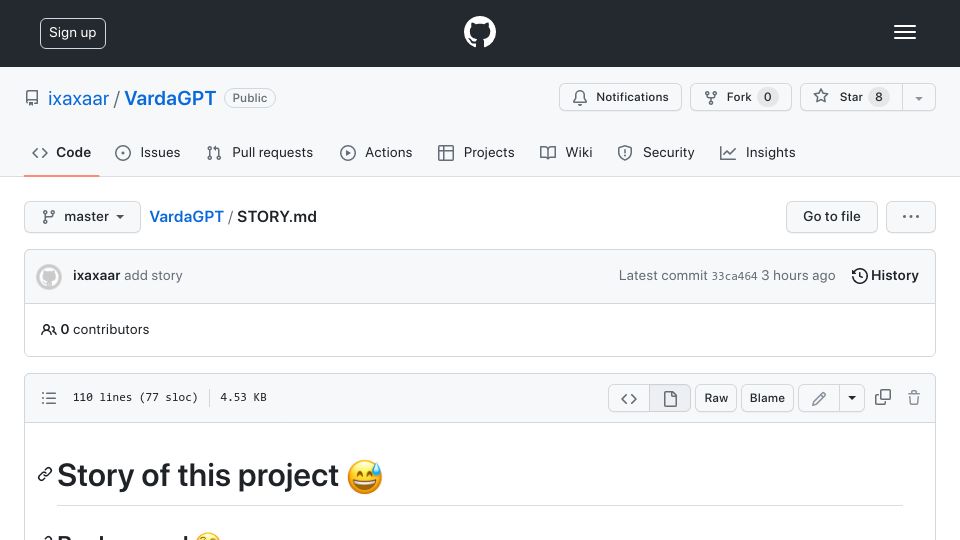Image resolution: width=960 pixels, height=540 pixels.
Task: Open the Wiki tab
Action: [566, 152]
